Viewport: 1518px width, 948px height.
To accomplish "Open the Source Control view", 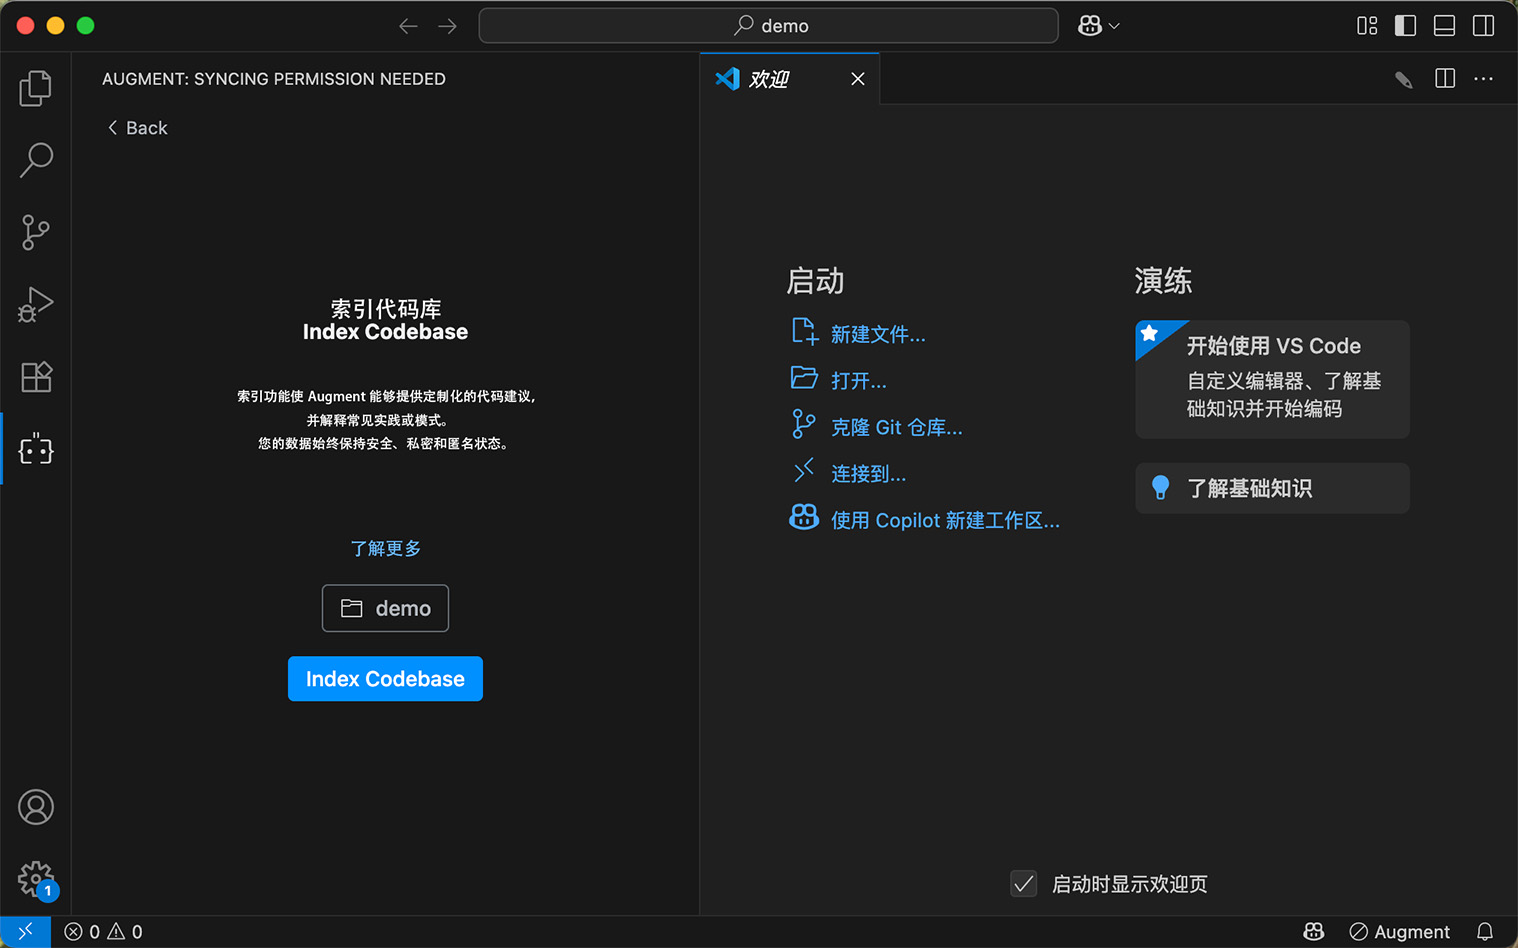I will click(x=36, y=232).
